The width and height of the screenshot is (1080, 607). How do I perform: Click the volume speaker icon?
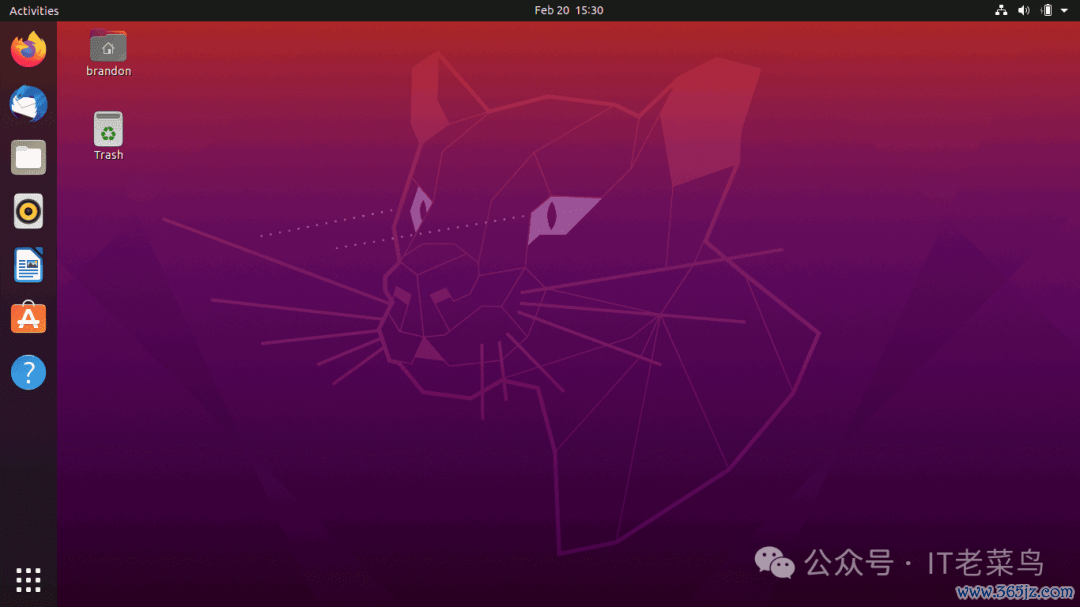(1024, 10)
